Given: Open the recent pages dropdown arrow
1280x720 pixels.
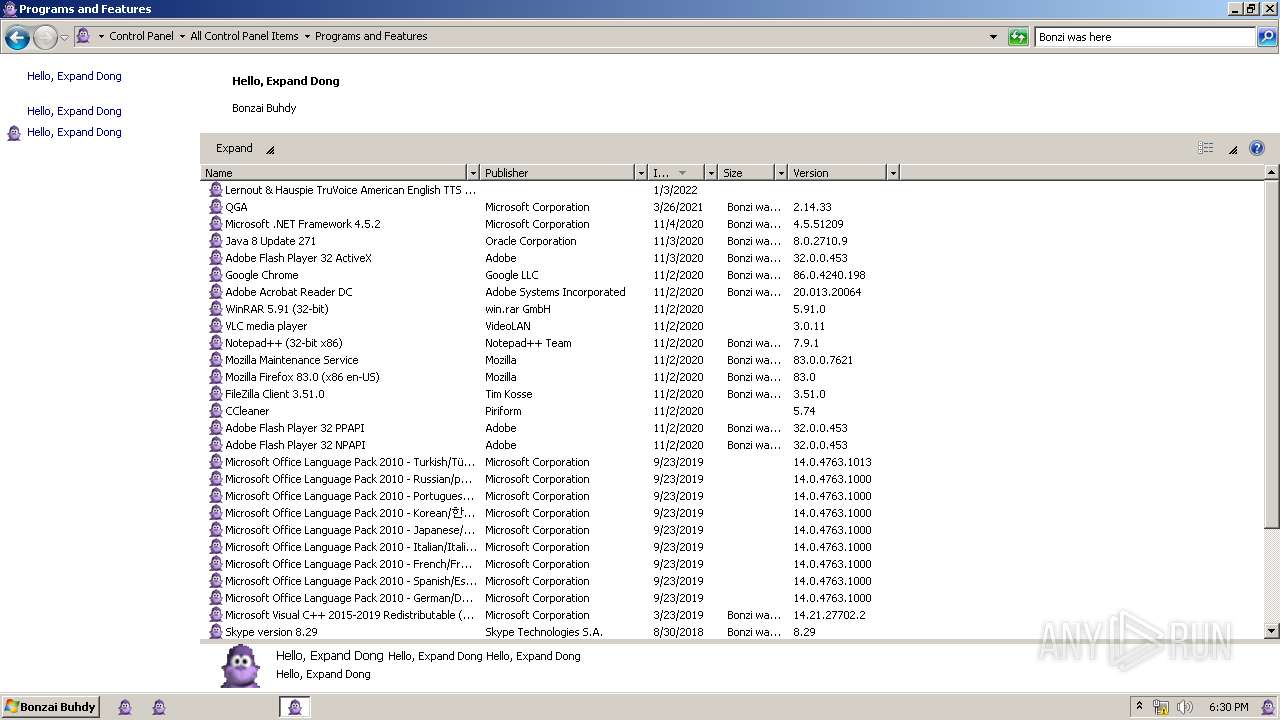Looking at the screenshot, I should tap(64, 38).
